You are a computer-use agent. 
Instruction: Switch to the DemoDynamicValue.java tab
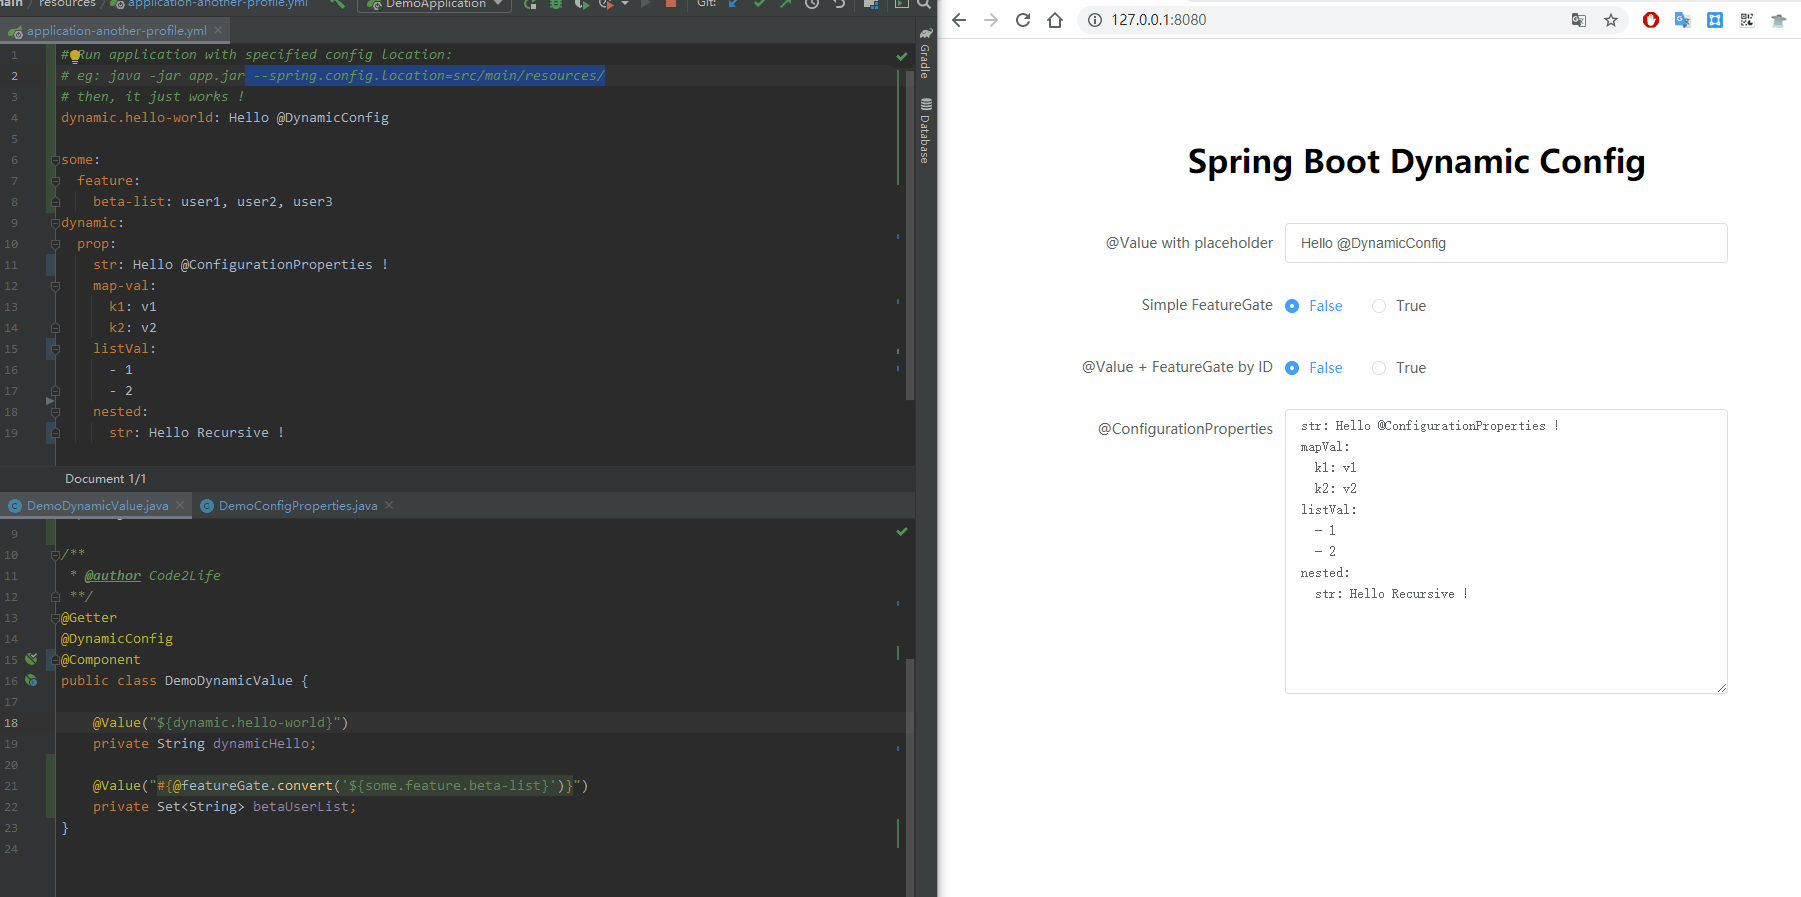[97, 506]
